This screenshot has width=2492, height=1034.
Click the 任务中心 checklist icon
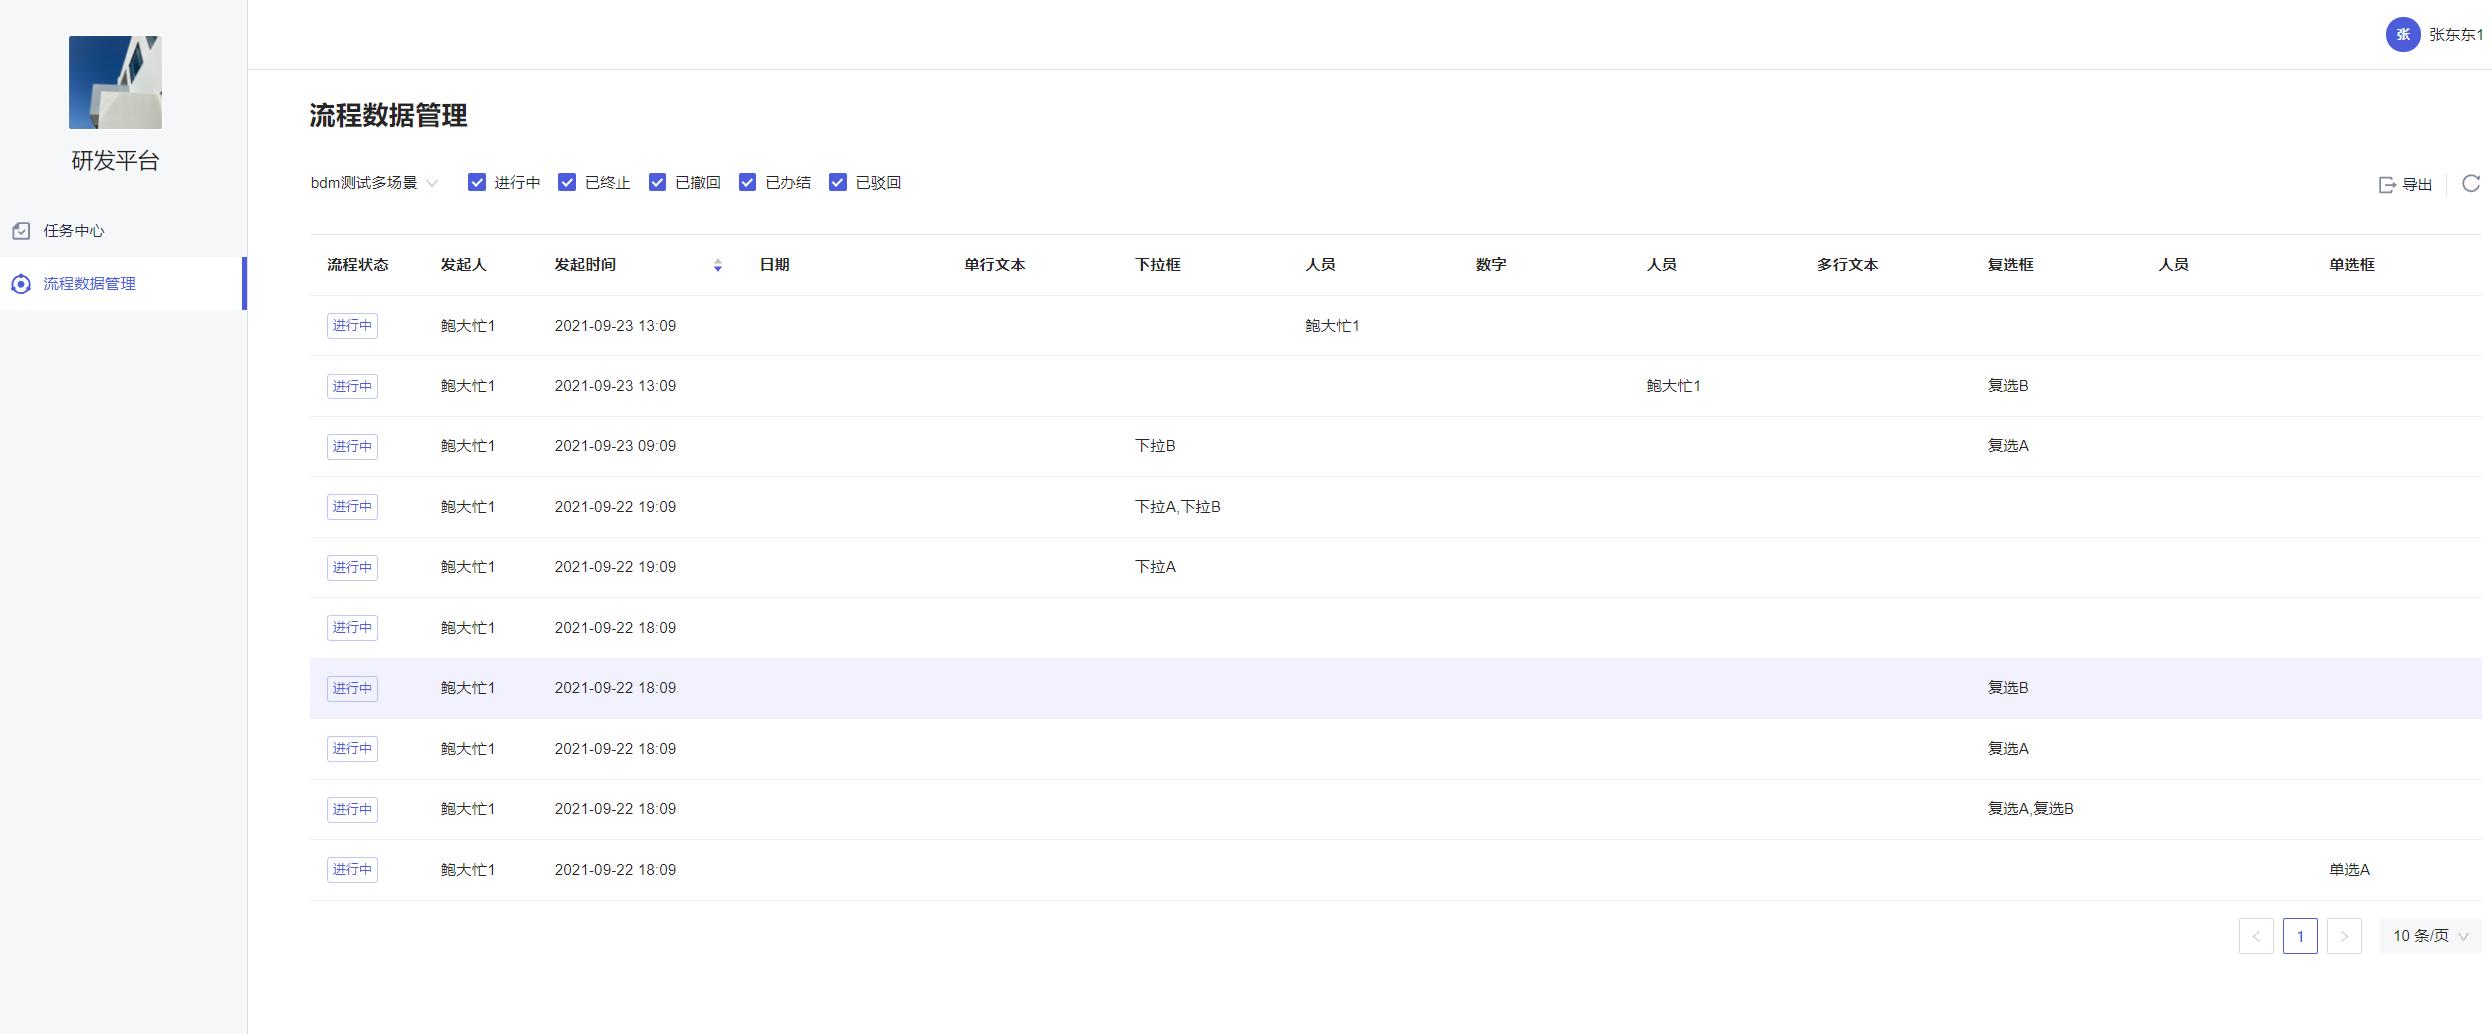coord(21,231)
